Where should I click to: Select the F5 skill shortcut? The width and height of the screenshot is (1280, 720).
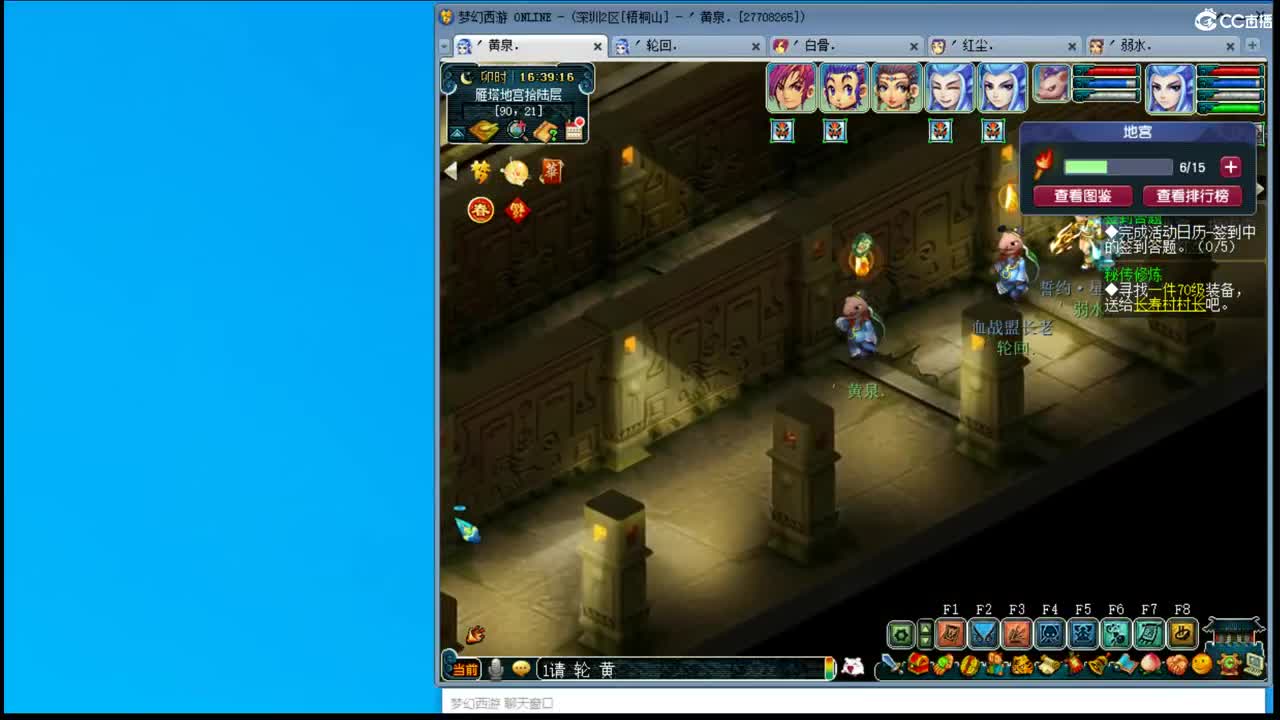pos(1083,634)
